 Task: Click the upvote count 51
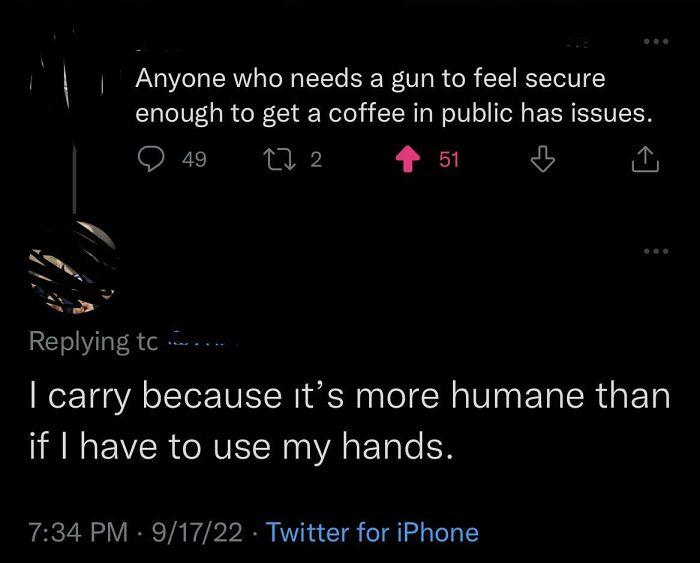click(449, 159)
